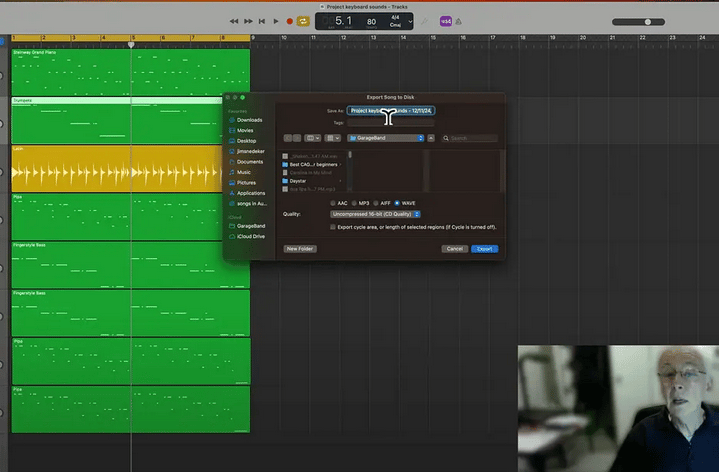Click the Fast Forward transport button
Image resolution: width=720 pixels, height=472 pixels.
point(247,21)
